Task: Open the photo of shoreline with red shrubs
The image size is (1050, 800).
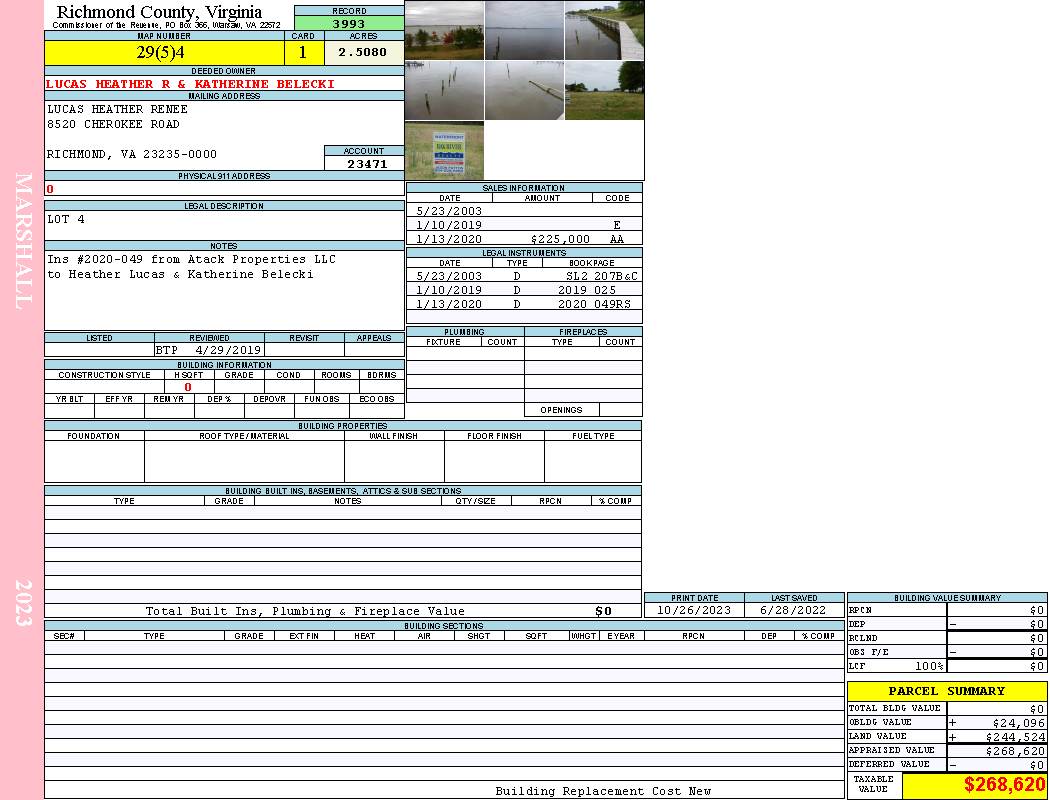Action: coord(444,30)
